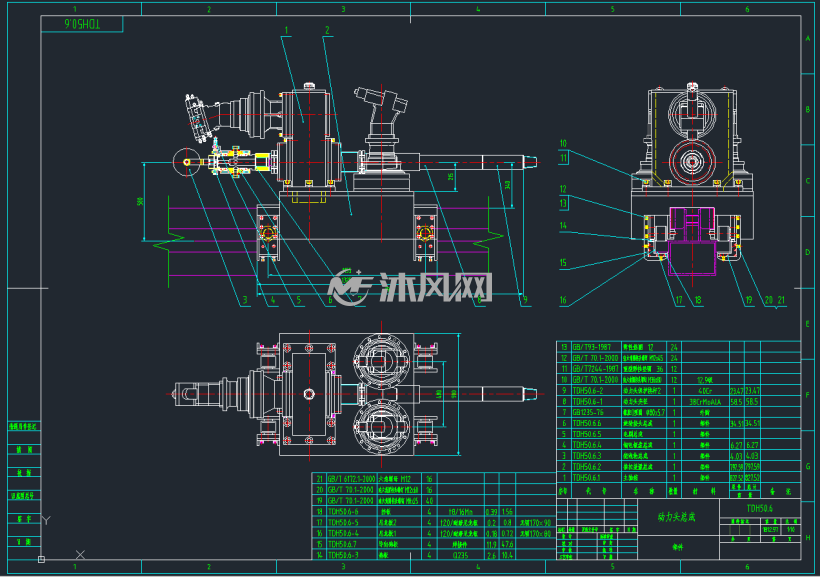Screen dimensions: 820x577
Task: Select part code TDH50.6-6 in lower table
Action: coord(343,512)
